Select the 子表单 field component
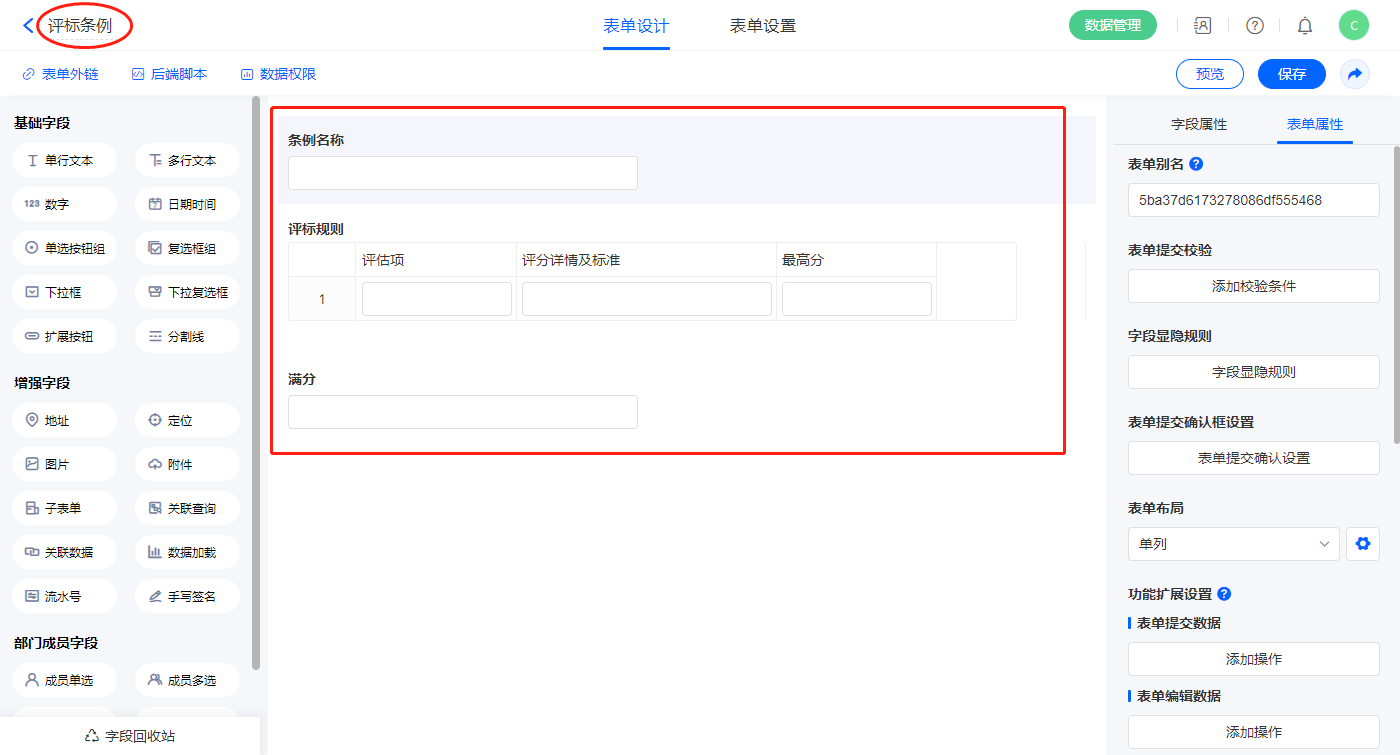 pos(64,508)
